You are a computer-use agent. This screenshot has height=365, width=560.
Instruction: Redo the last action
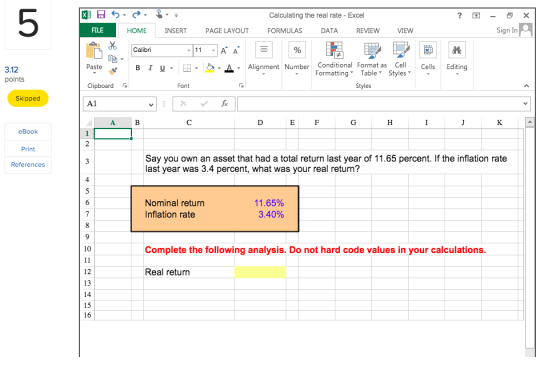click(x=136, y=15)
